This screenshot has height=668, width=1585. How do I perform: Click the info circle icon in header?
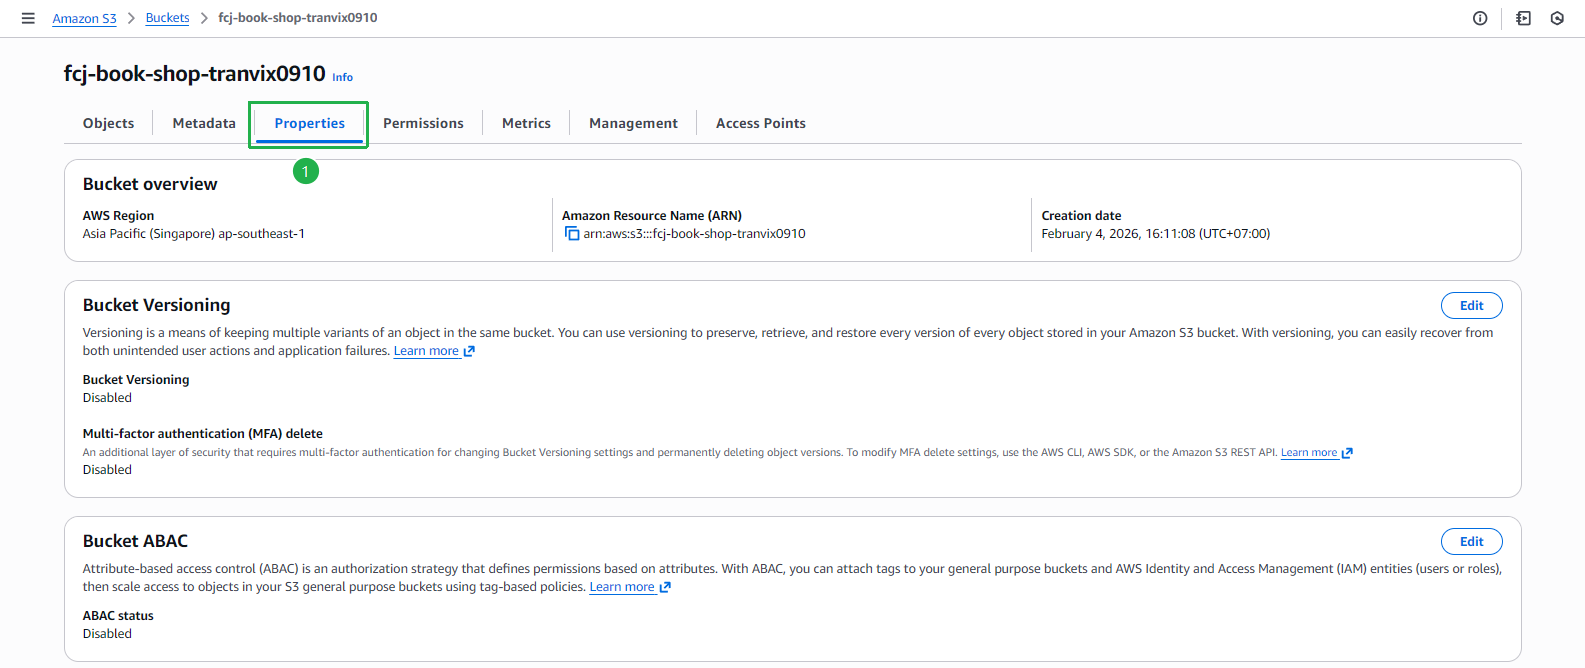click(x=1480, y=18)
